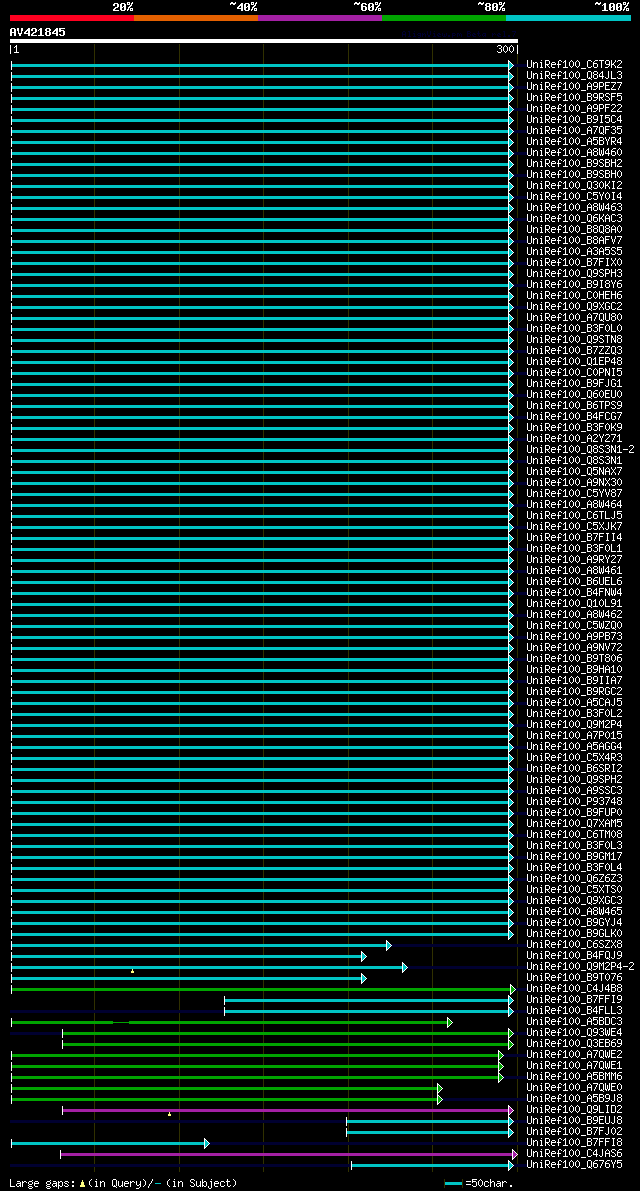The image size is (640, 1191).
Task: Select the UniRef100_A9RY27 label
Action: [x=574, y=560]
